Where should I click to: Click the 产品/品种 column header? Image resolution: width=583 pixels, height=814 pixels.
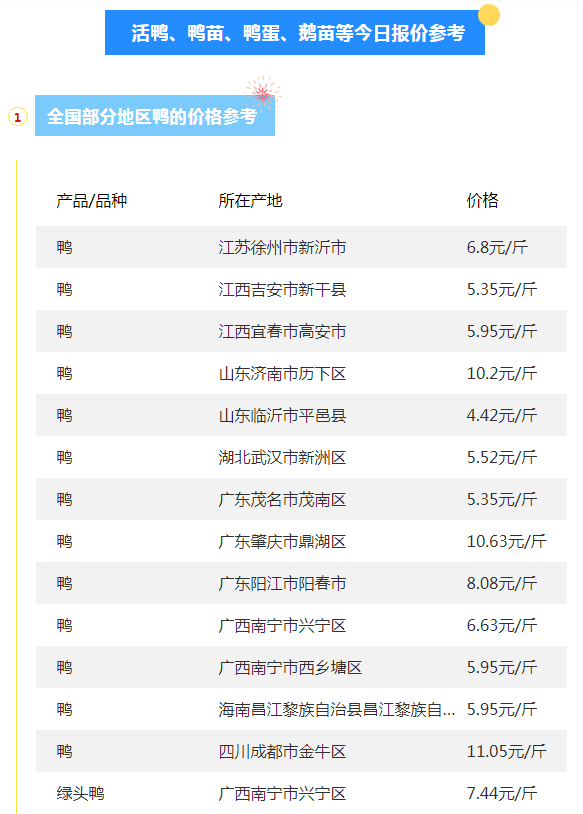point(91,200)
